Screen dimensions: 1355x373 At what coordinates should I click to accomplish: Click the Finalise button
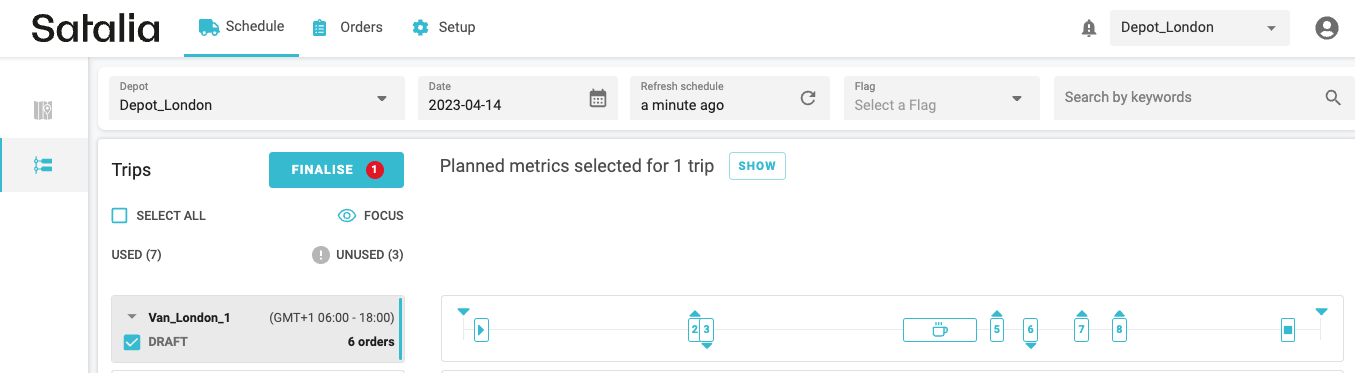336,170
